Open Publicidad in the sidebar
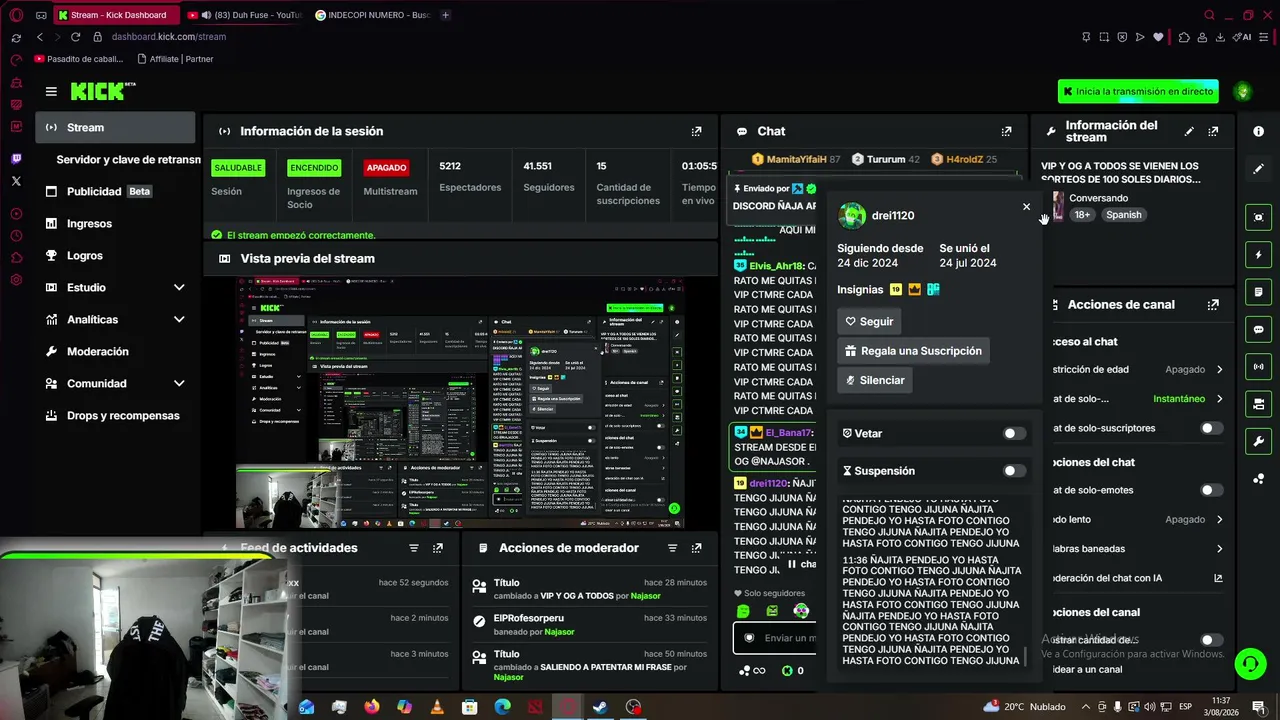Viewport: 1280px width, 720px height. [x=115, y=191]
